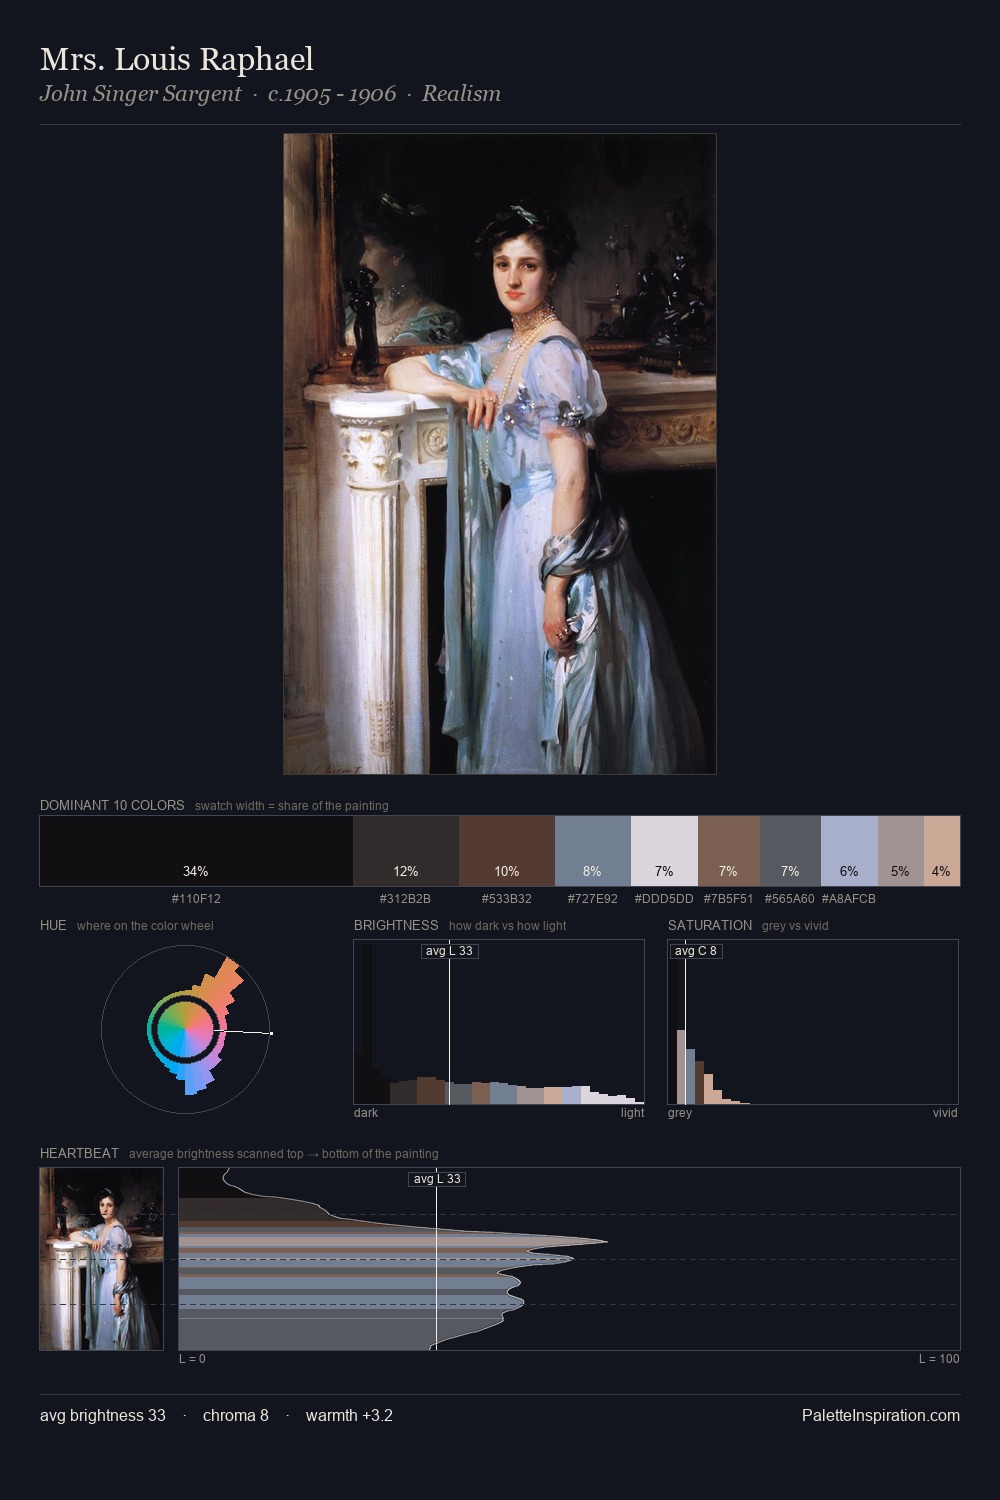Click the 'grey' axis label
Viewport: 1000px width, 1500px height.
tap(680, 1113)
